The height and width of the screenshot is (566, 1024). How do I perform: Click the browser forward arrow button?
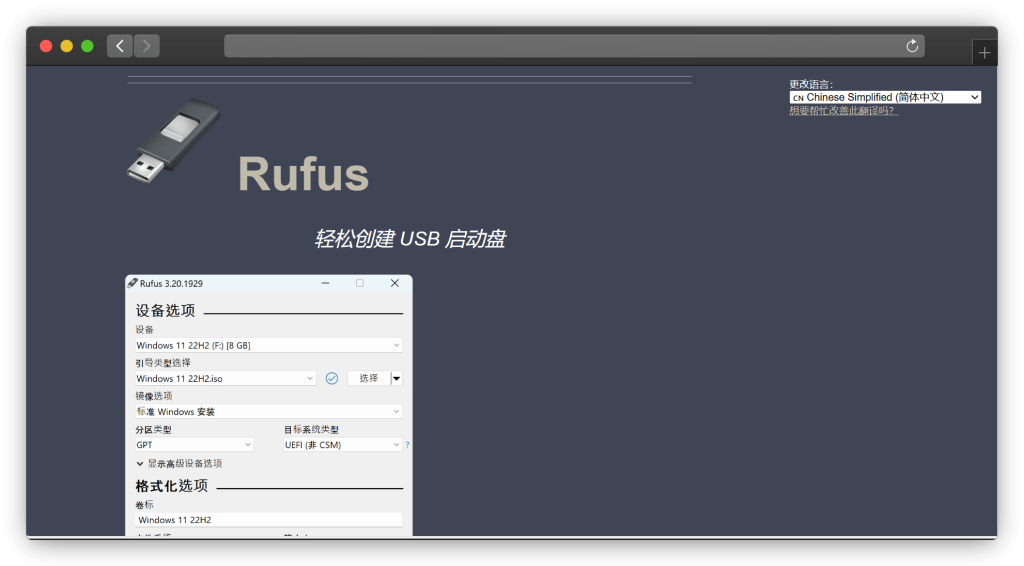(x=147, y=46)
